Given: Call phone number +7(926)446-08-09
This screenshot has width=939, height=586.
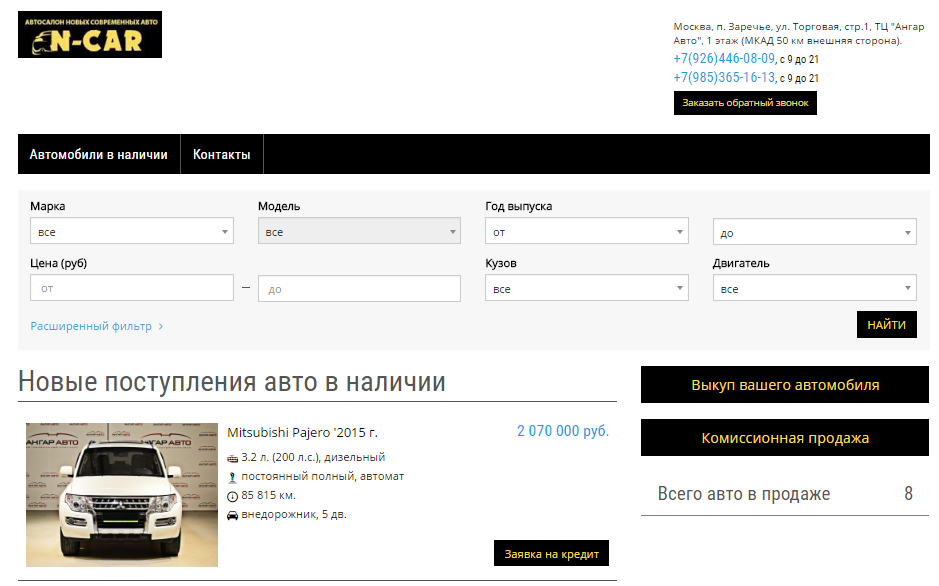Looking at the screenshot, I should [x=724, y=59].
